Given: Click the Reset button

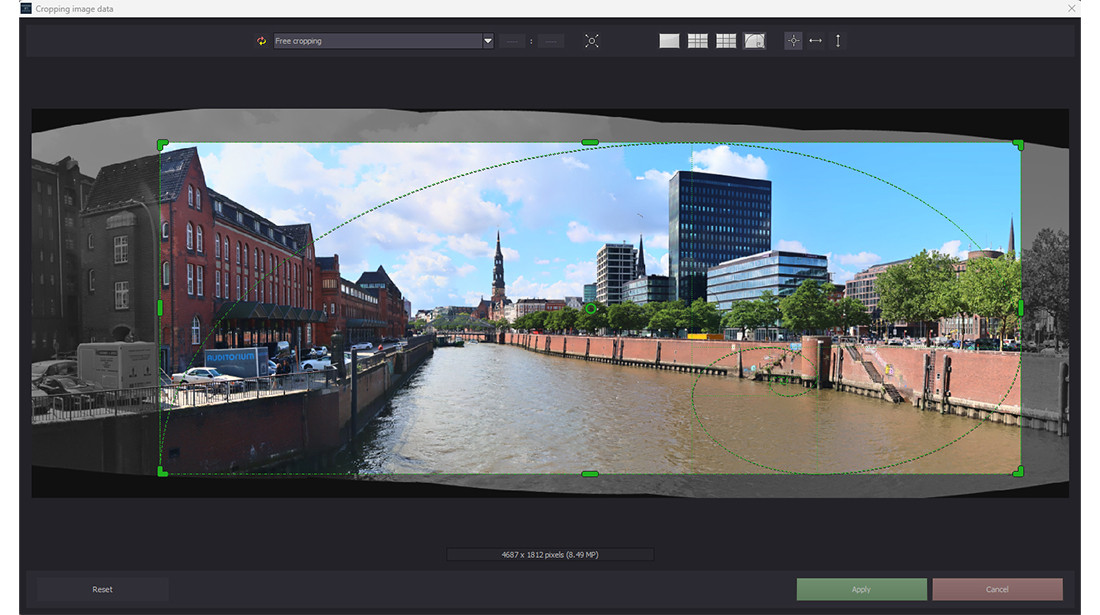Looking at the screenshot, I should pyautogui.click(x=102, y=589).
